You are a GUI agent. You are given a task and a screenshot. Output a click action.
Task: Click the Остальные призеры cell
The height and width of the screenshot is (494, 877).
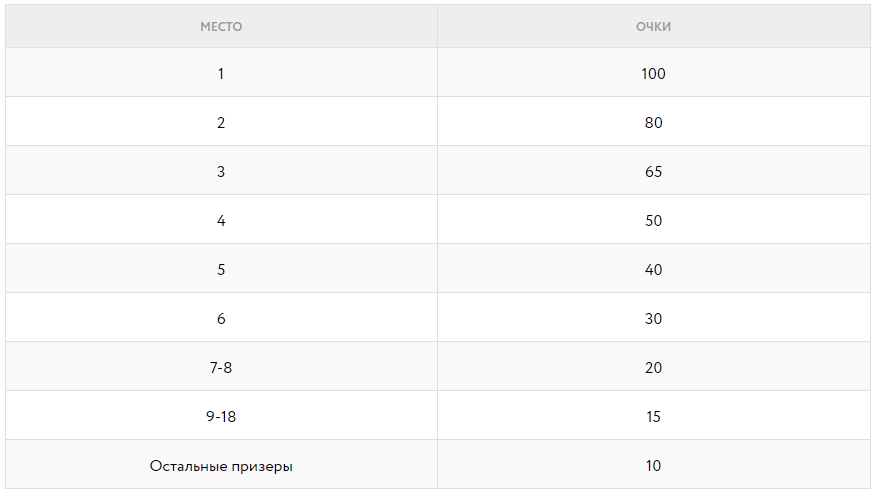click(x=221, y=466)
